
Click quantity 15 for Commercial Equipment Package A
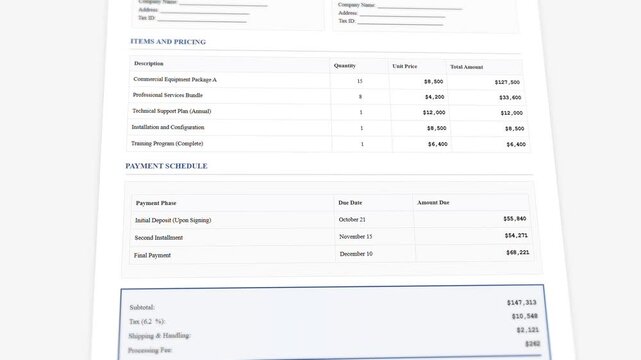click(x=360, y=81)
